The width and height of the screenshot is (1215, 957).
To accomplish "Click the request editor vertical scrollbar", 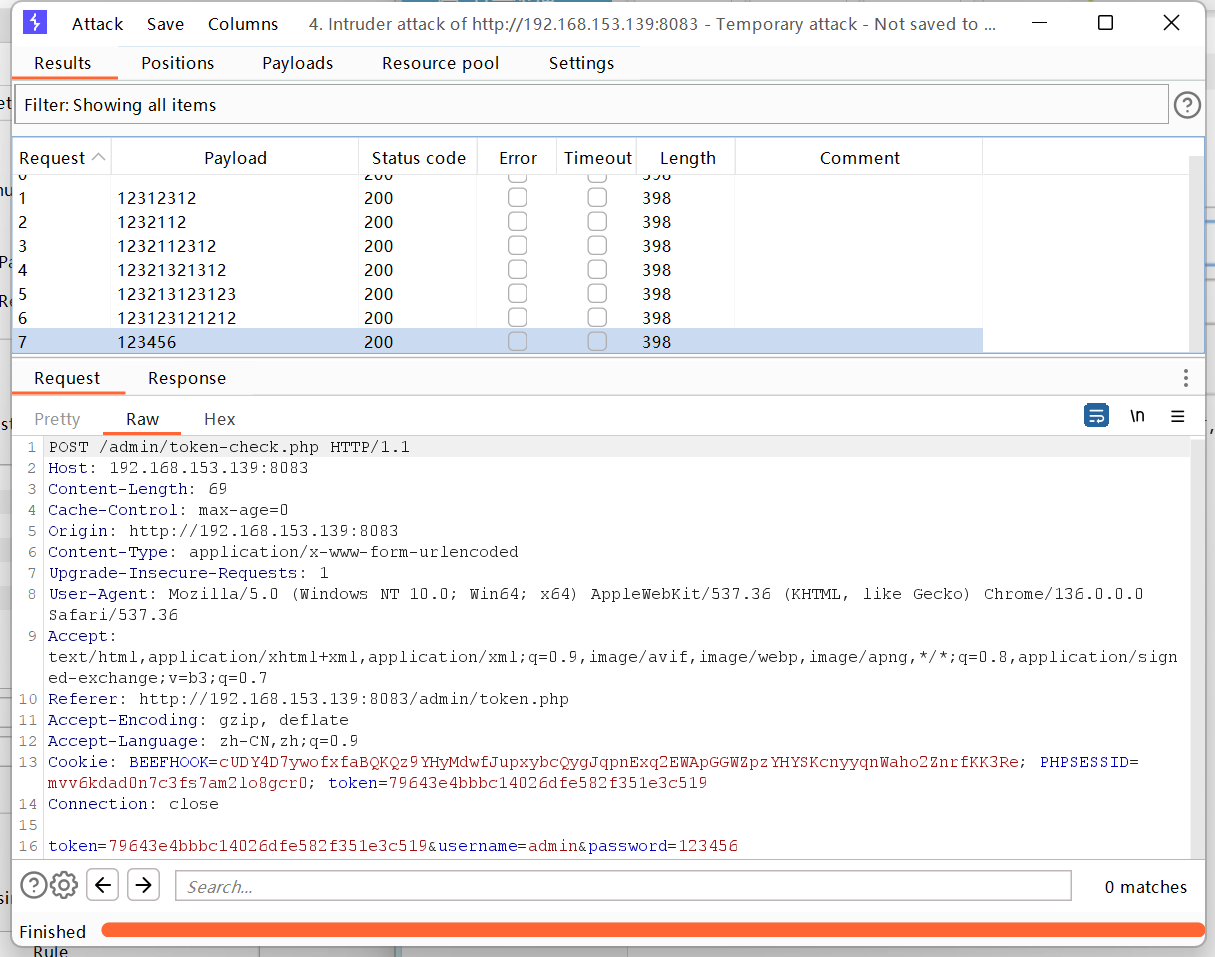I will pos(1197,647).
